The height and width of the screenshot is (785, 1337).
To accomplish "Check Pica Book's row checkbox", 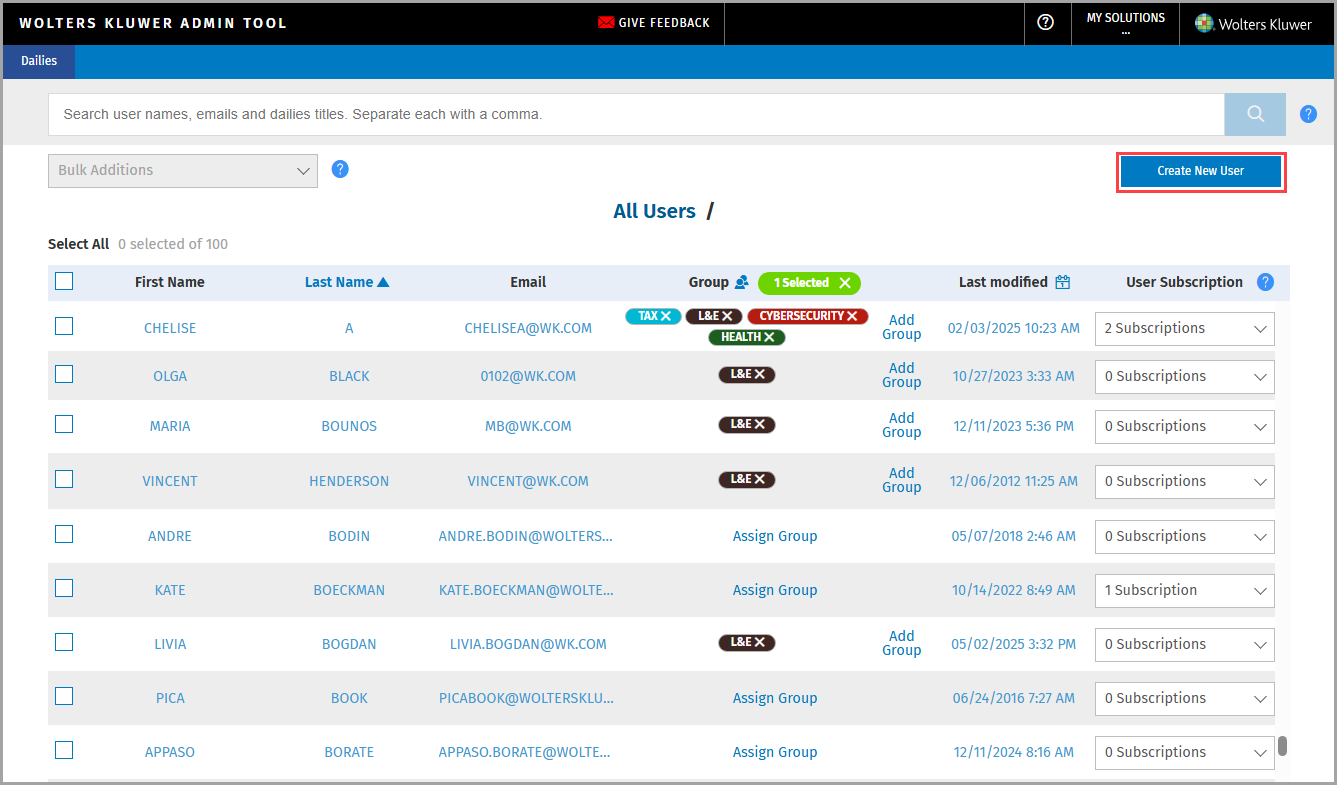I will tap(64, 696).
